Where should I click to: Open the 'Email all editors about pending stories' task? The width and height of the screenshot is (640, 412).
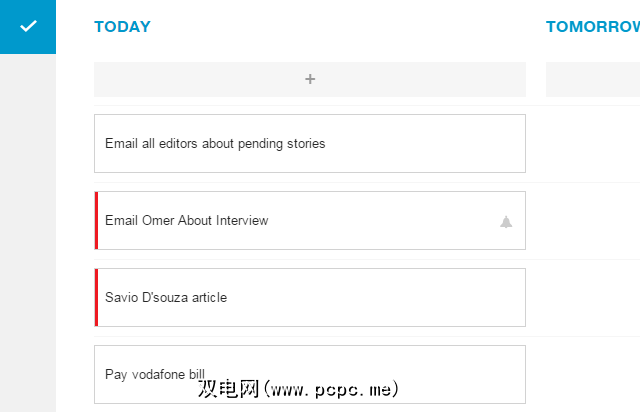215,143
